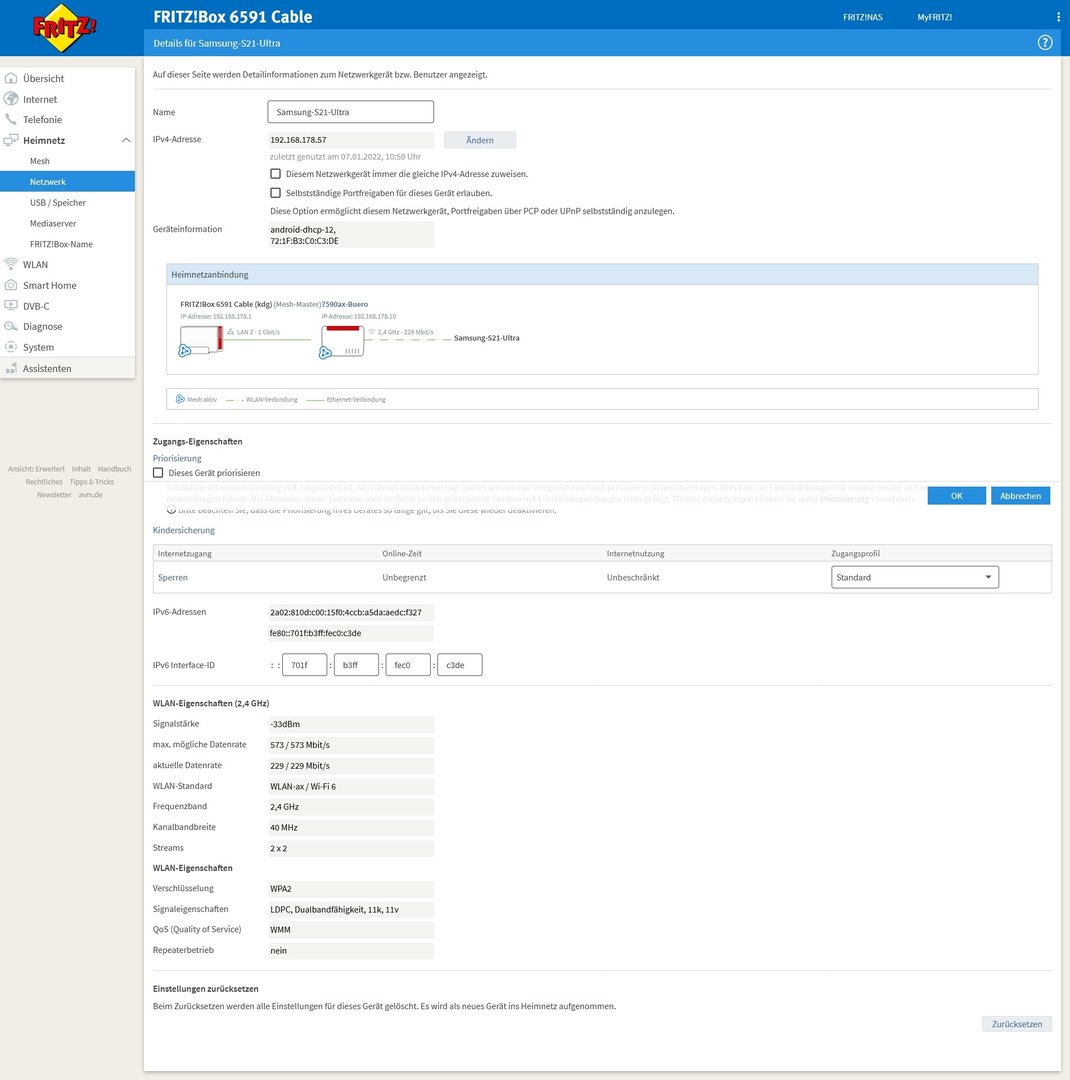Open the Zugangsprofil Standard dropdown

914,577
